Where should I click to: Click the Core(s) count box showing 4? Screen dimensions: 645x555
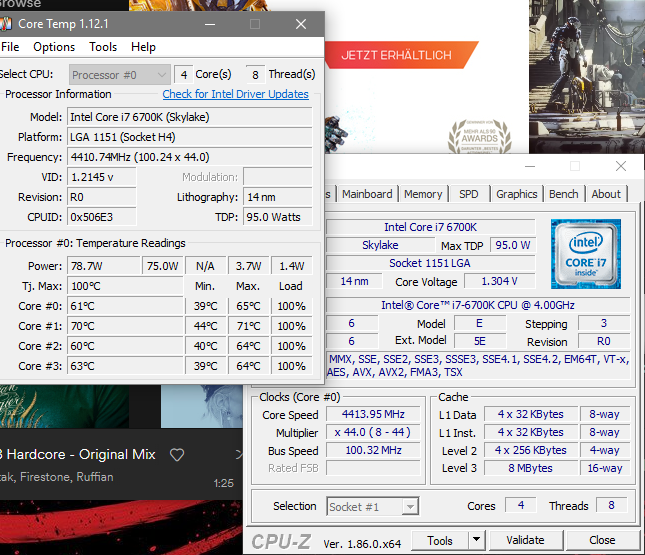pyautogui.click(x=183, y=74)
